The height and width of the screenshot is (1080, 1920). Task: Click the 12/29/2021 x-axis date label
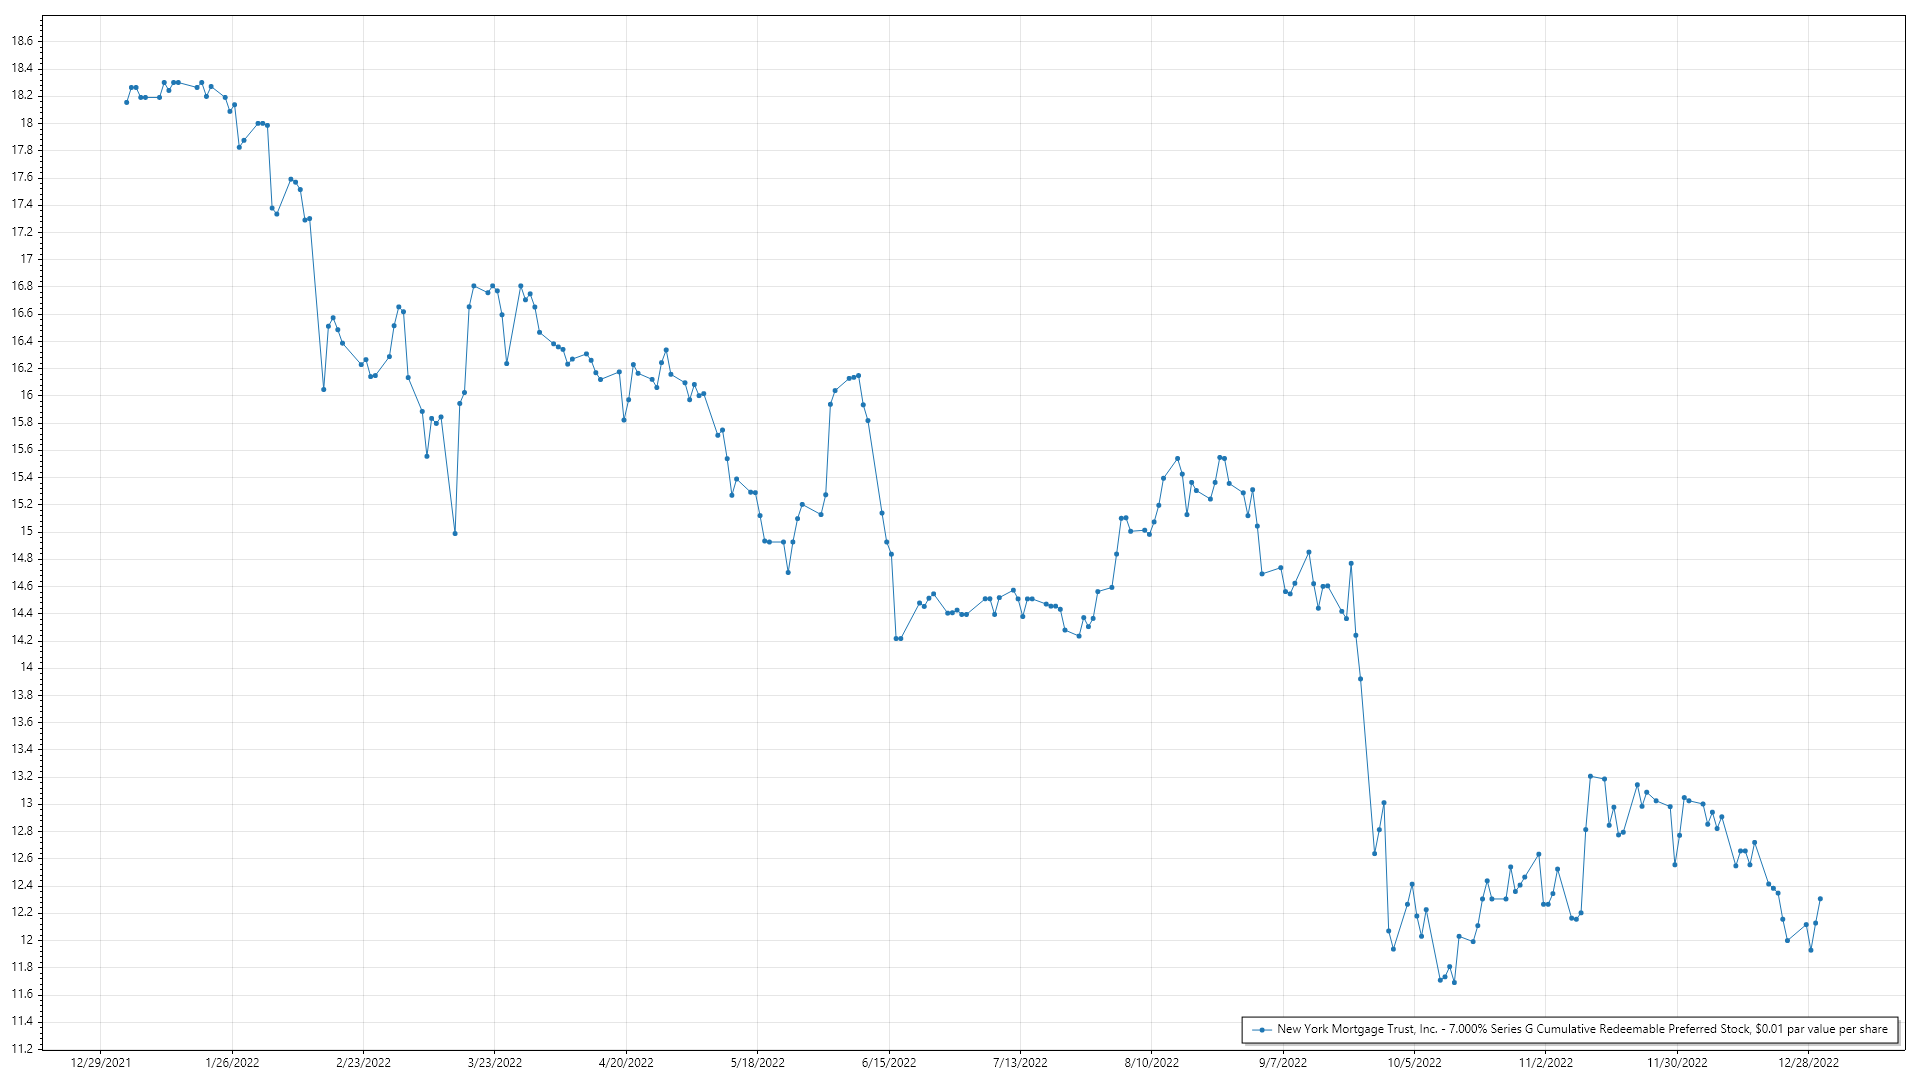pyautogui.click(x=100, y=1063)
